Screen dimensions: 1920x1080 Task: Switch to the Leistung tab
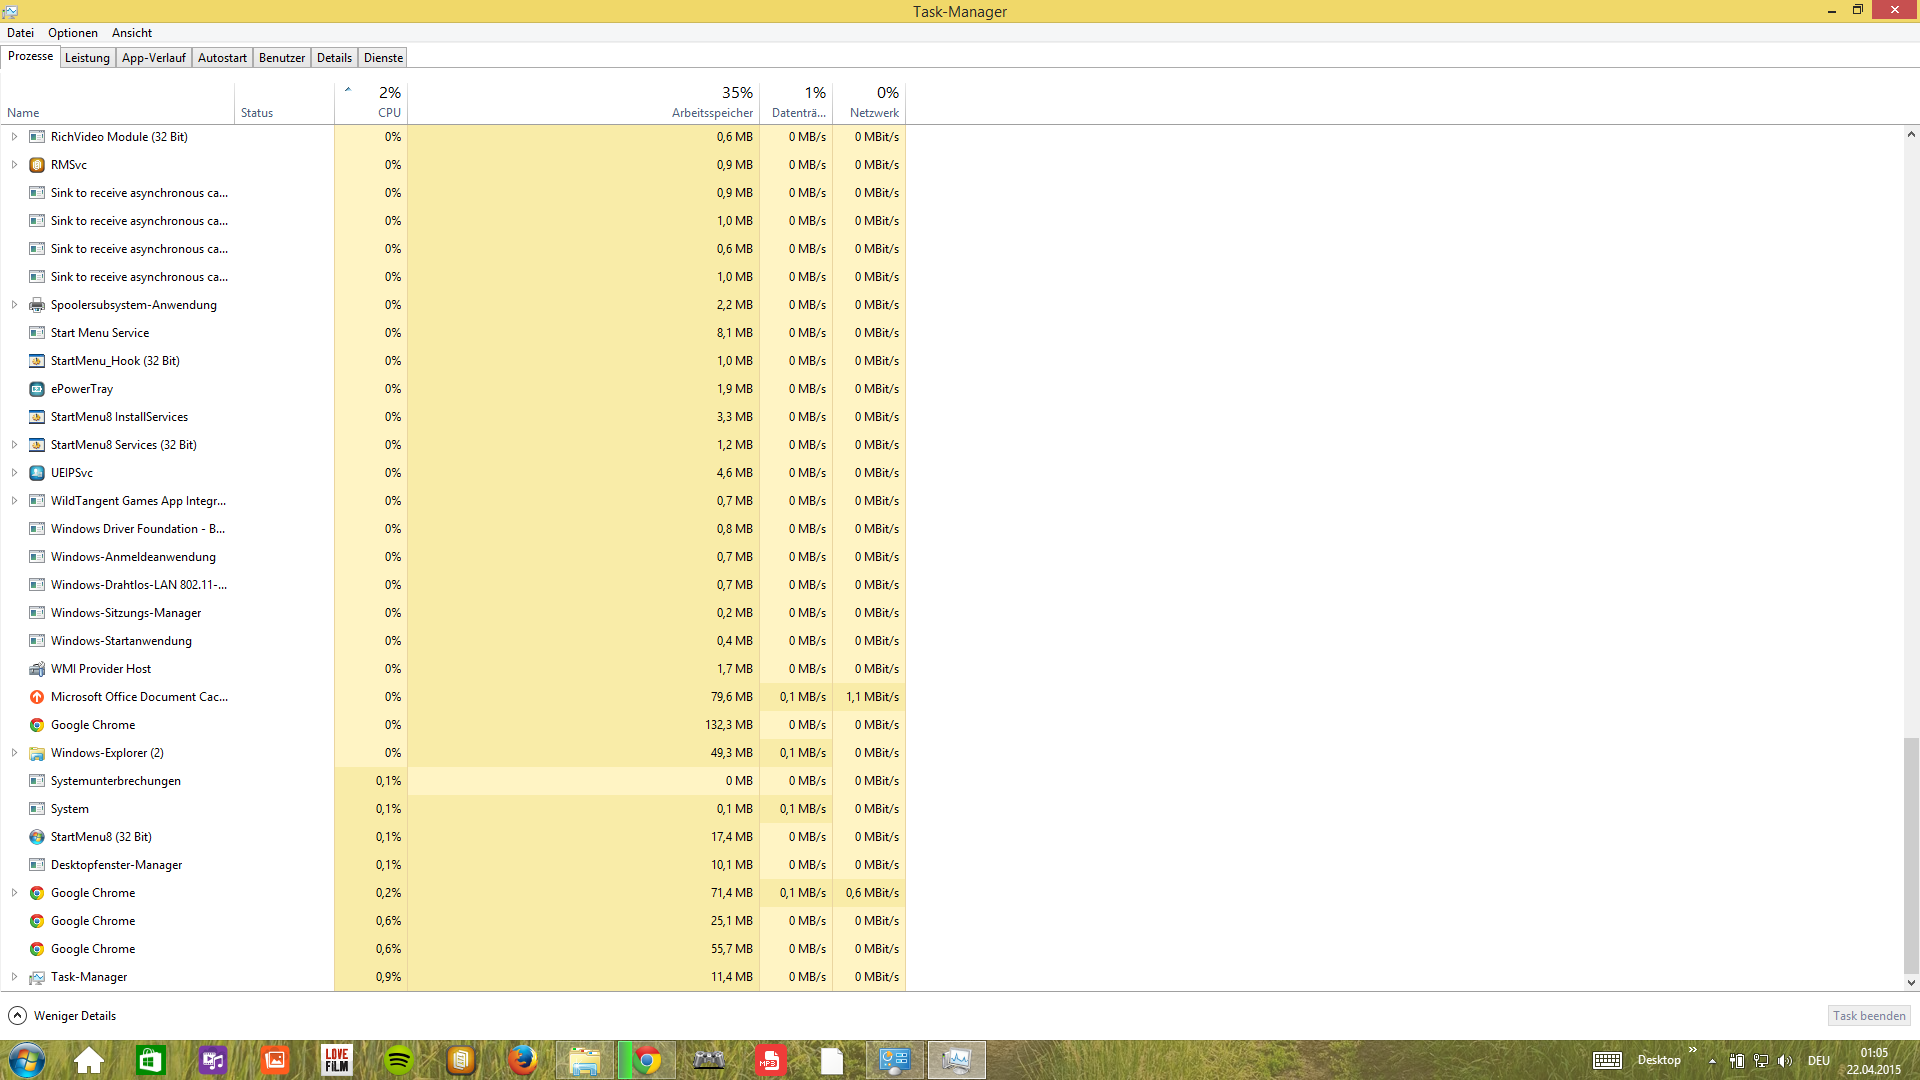click(87, 58)
